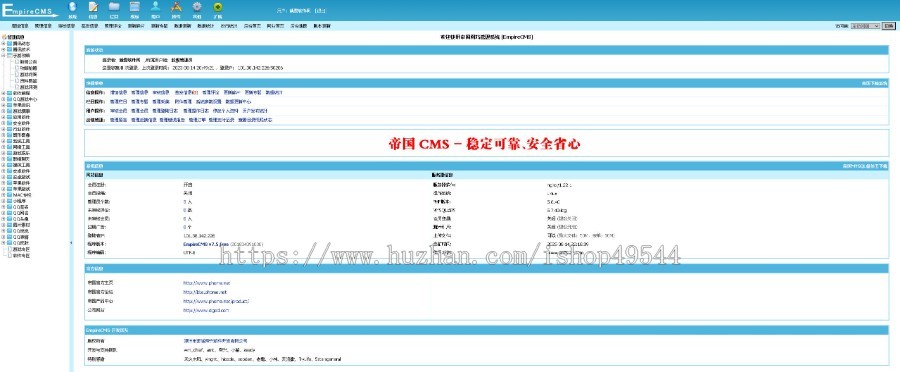Click the MAC folder icon in tree
Image resolution: width=900 pixels, height=372 pixels.
pyautogui.click(x=9, y=195)
